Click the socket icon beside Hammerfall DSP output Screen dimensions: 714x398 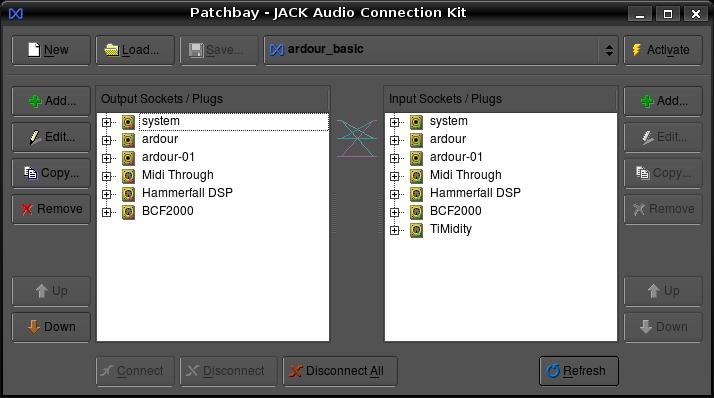(x=128, y=194)
